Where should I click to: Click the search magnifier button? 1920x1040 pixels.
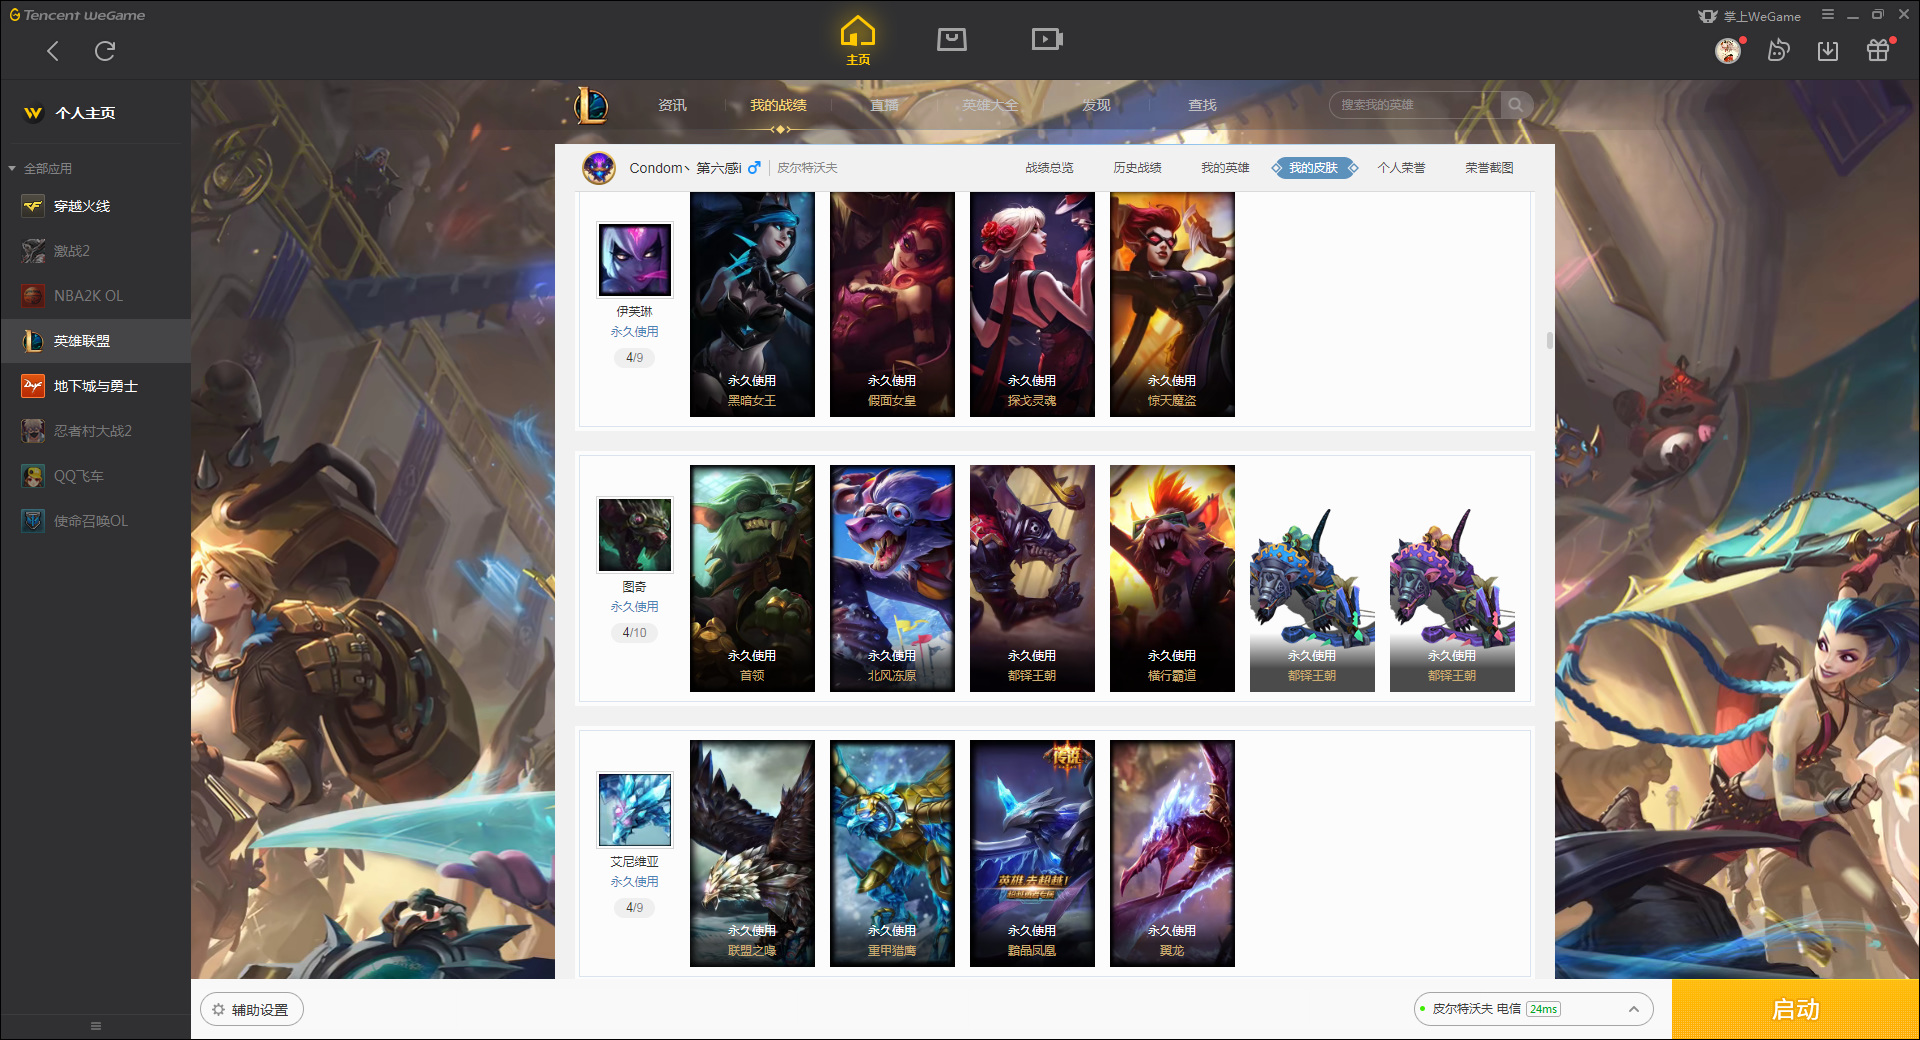click(x=1516, y=105)
